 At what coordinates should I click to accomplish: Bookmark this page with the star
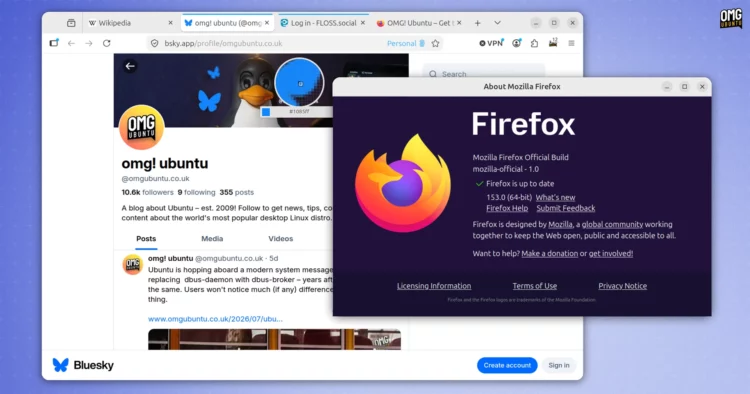tap(435, 44)
